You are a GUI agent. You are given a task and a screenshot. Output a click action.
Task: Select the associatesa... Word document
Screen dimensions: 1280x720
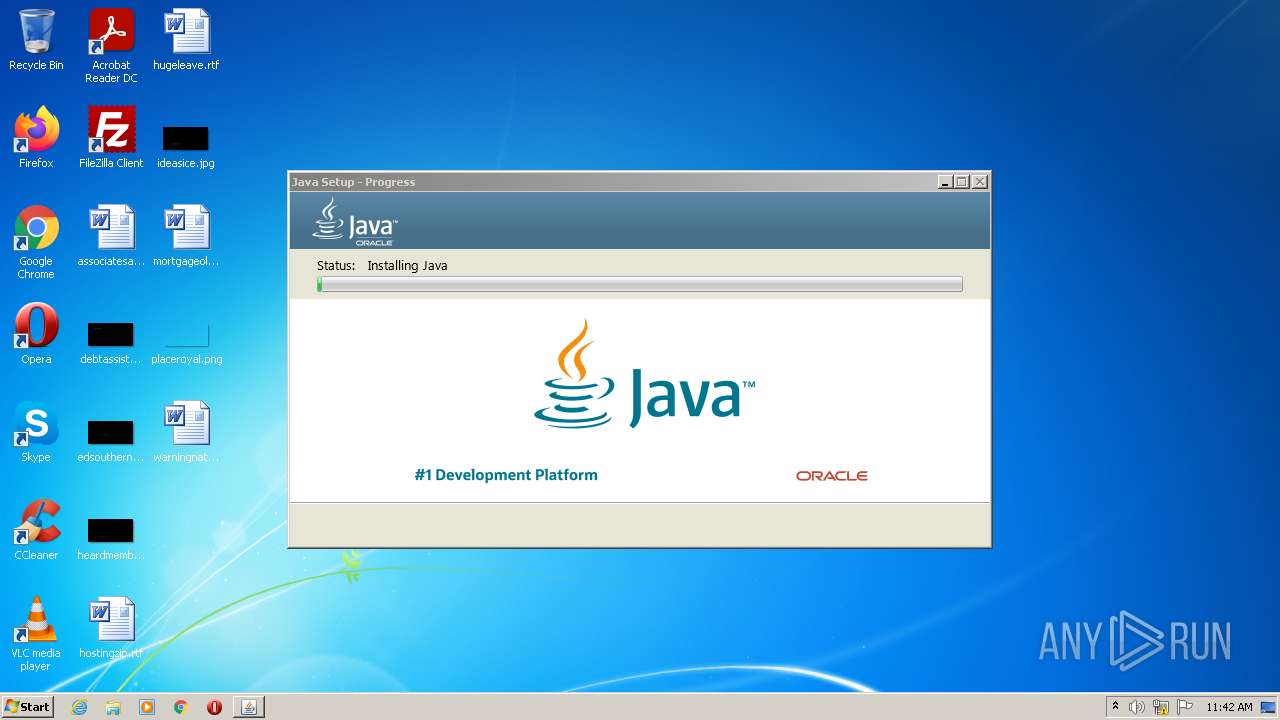(x=111, y=236)
